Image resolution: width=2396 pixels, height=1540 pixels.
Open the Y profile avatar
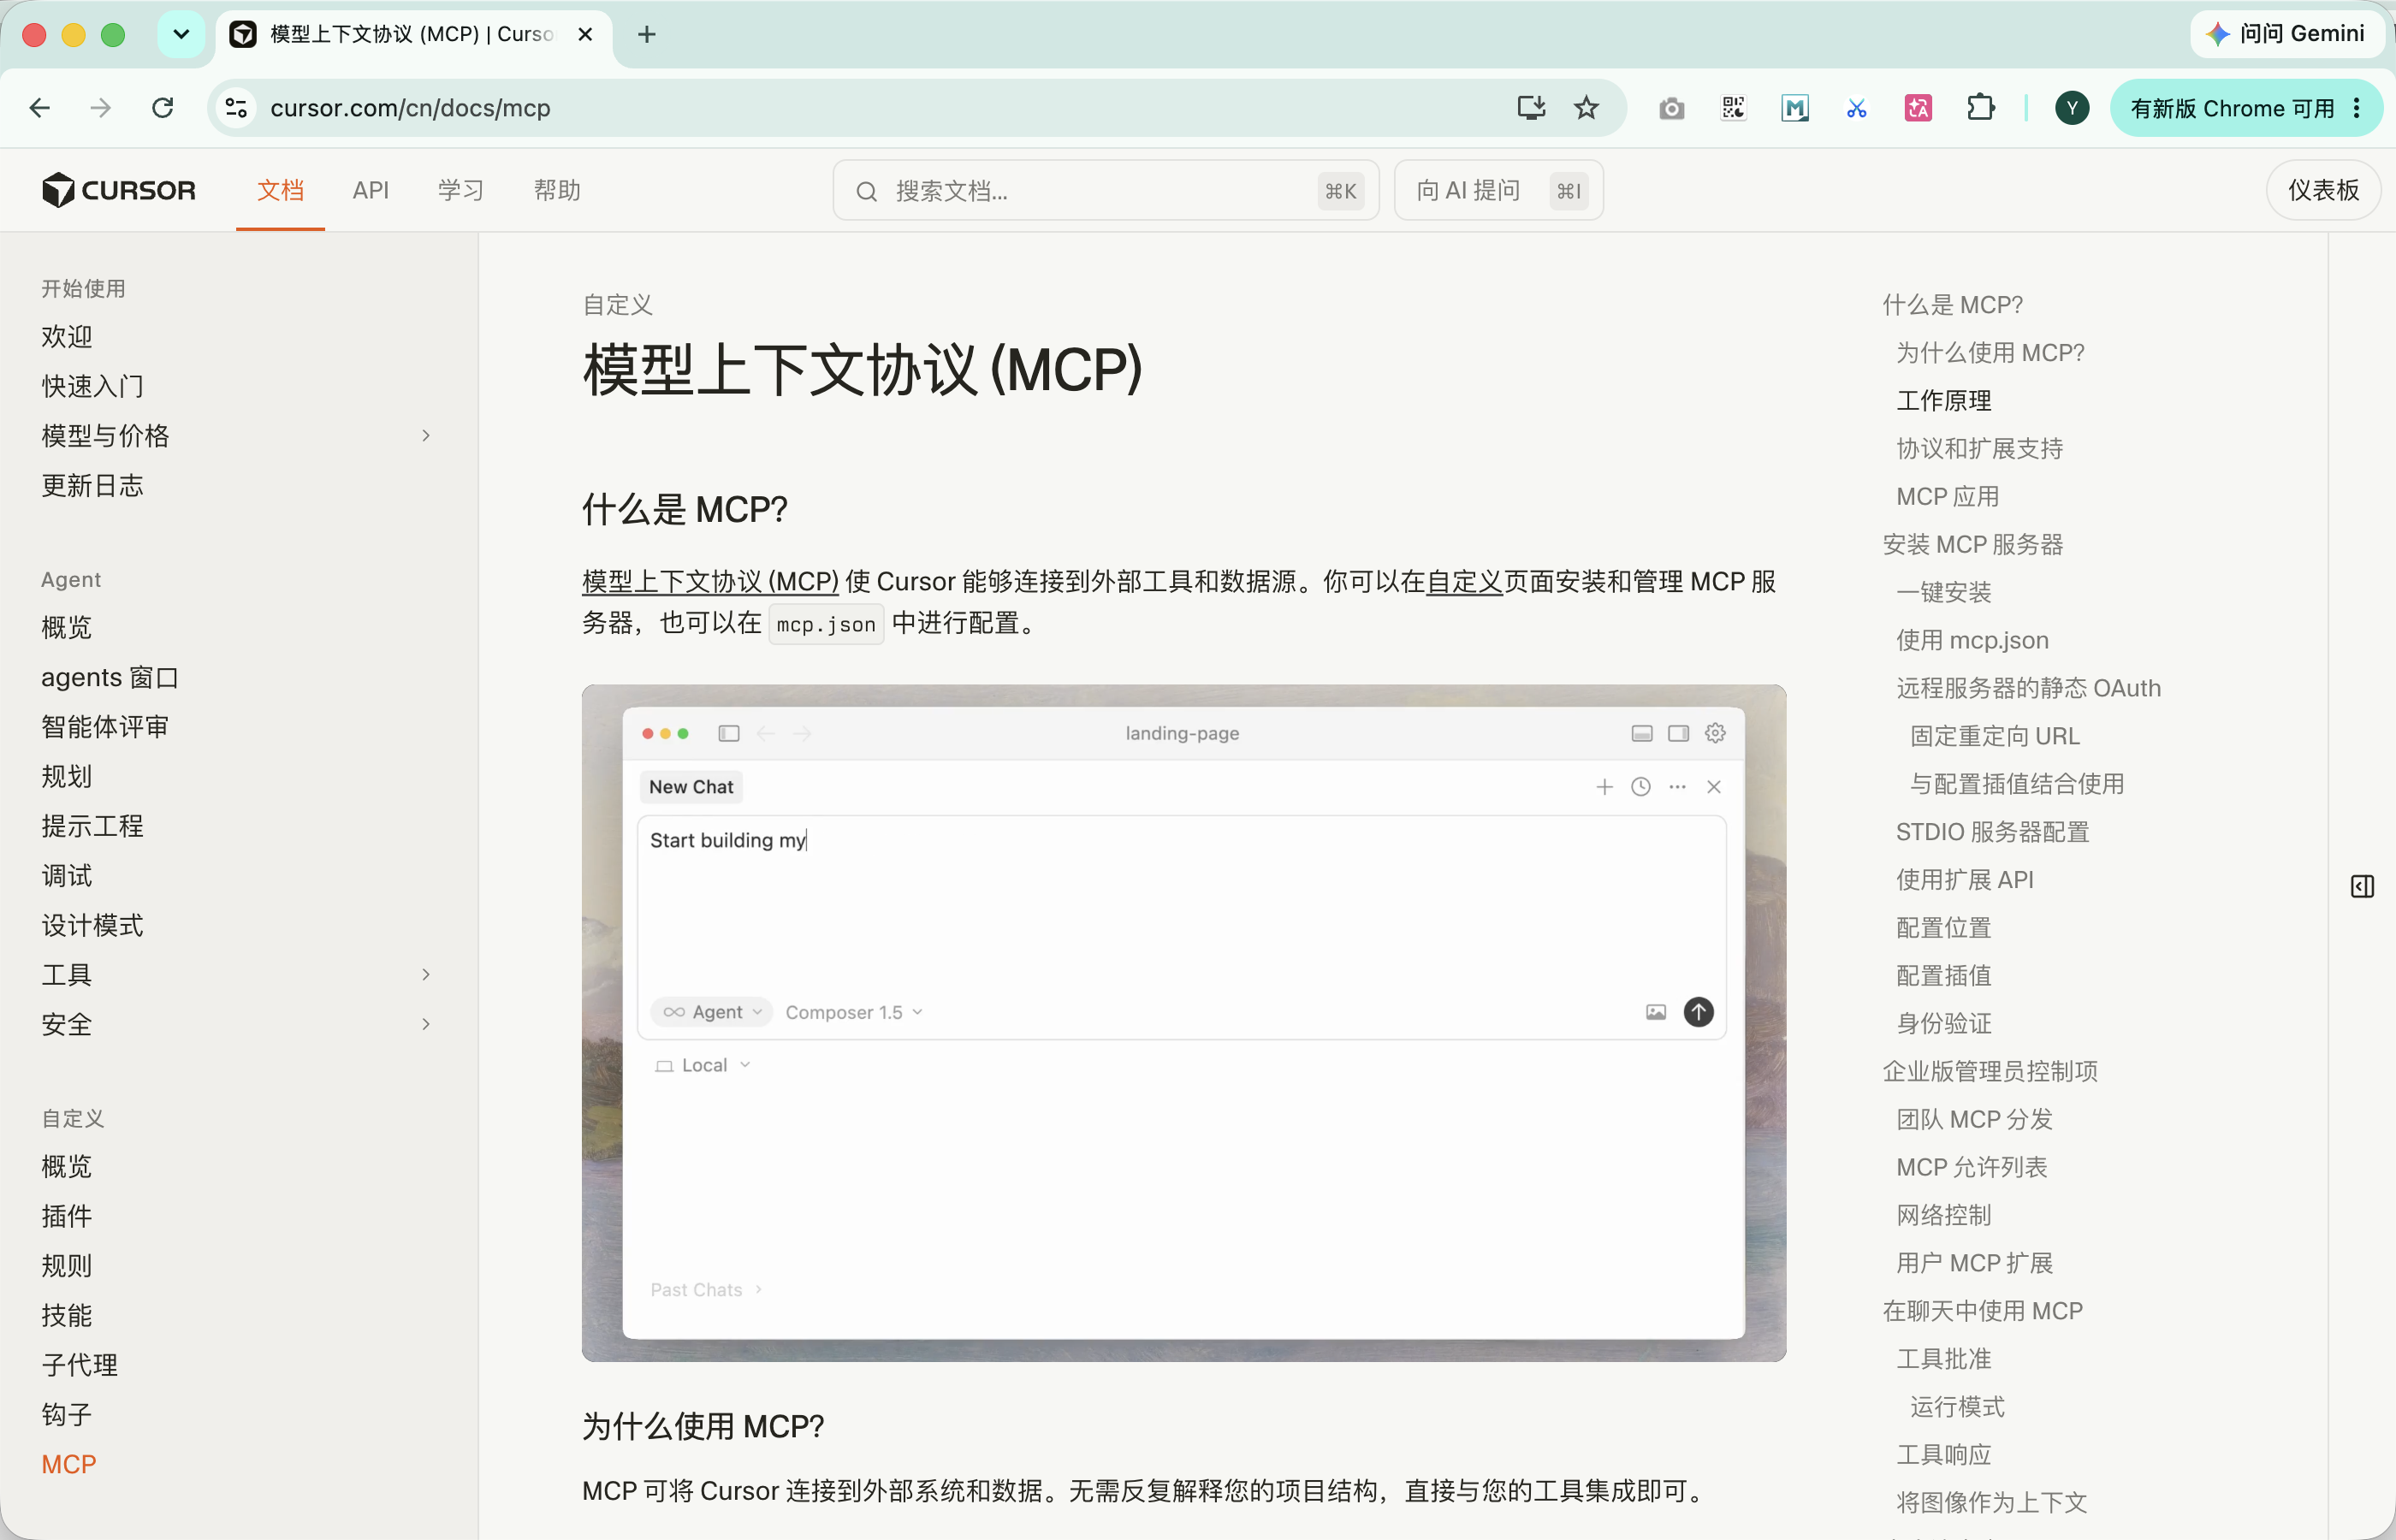click(x=2072, y=108)
